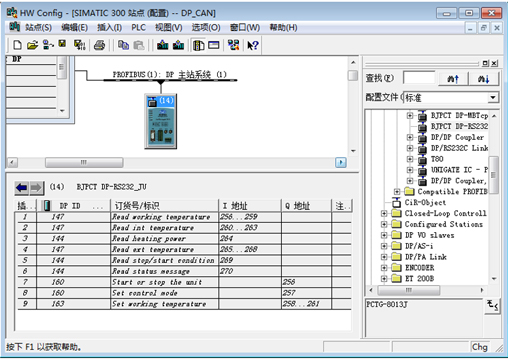Viewport: 508px width, 362px height.
Task: Click the catalog info icon beside PCTG-8013J
Action: (x=492, y=305)
